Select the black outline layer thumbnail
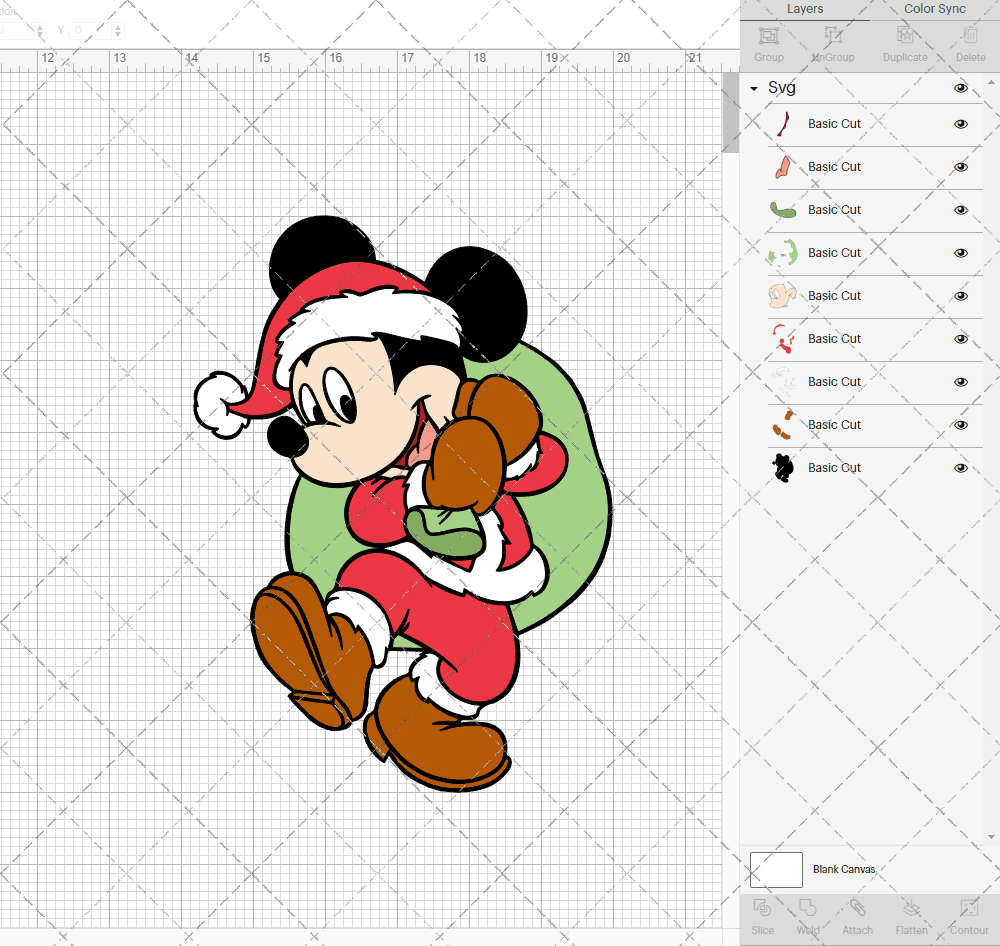The width and height of the screenshot is (1000, 946). tap(783, 468)
